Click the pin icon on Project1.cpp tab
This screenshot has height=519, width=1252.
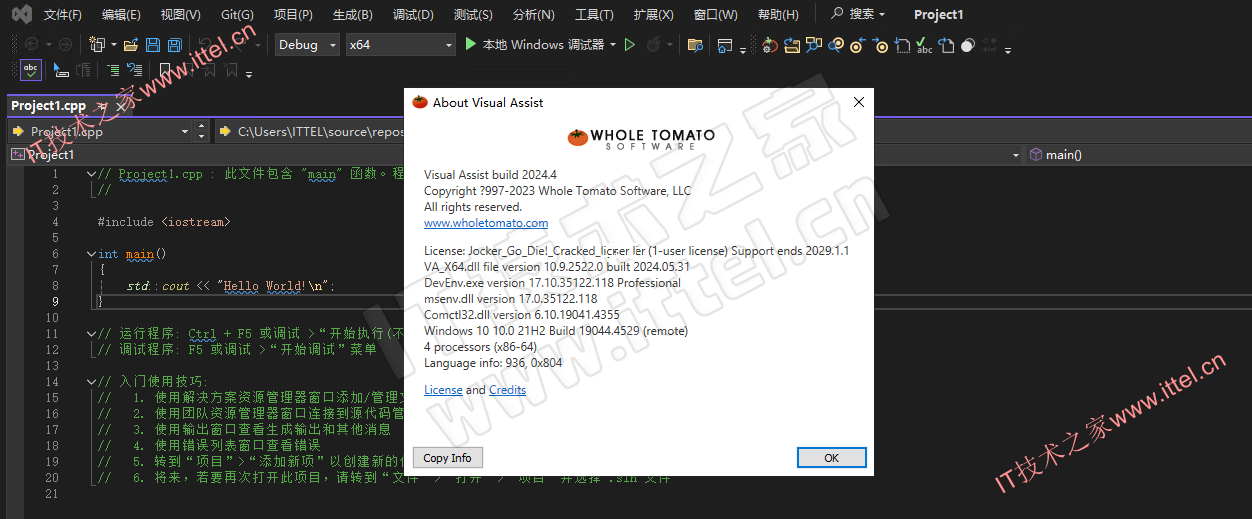pyautogui.click(x=101, y=106)
